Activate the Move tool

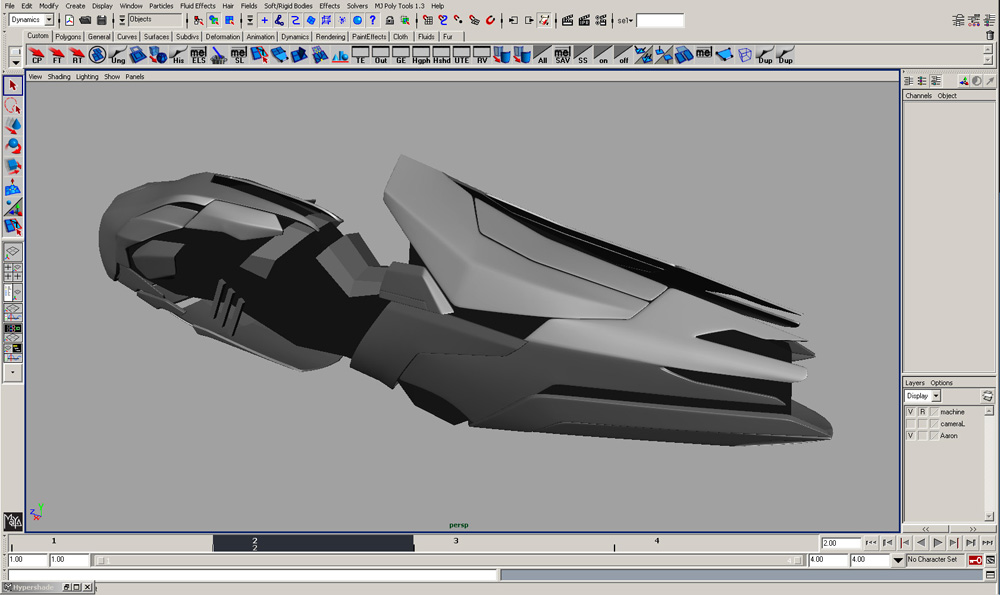[x=13, y=126]
